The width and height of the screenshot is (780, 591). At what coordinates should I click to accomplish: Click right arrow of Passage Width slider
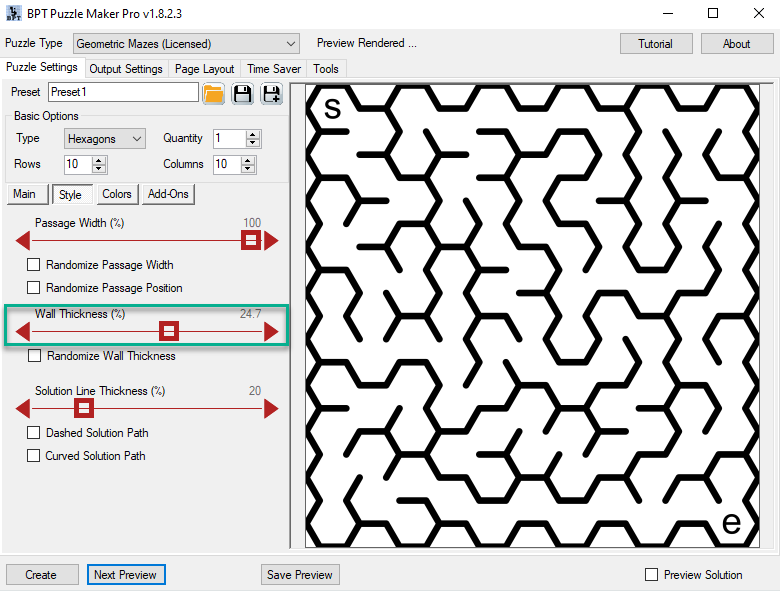(271, 241)
